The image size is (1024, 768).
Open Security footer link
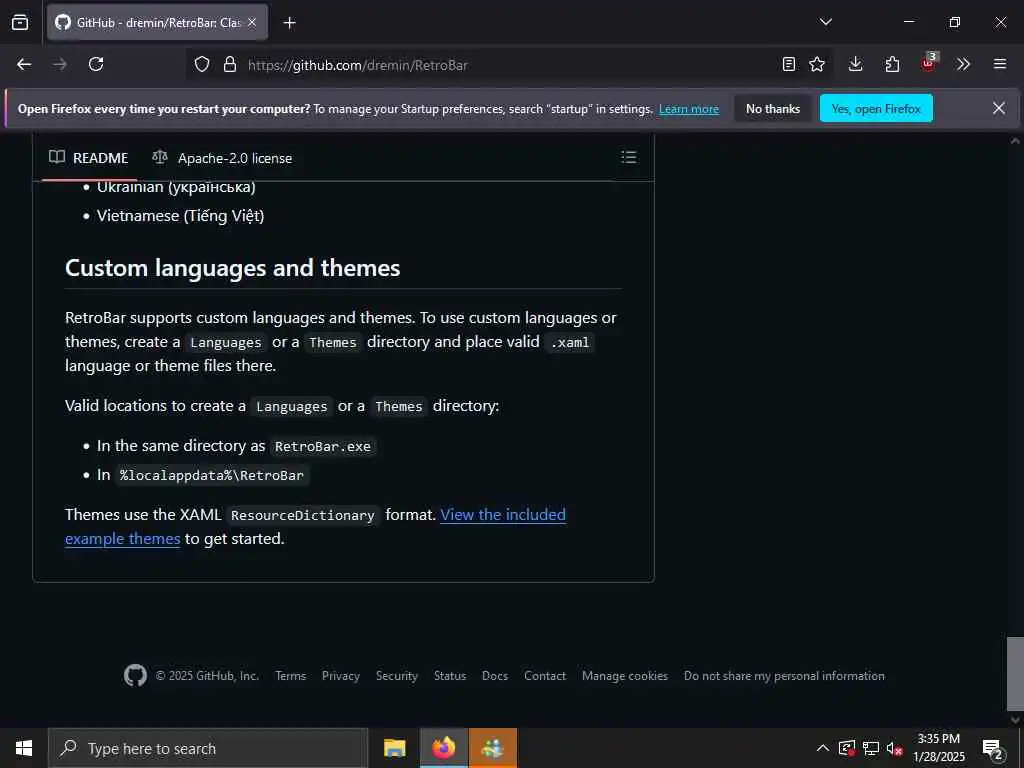point(396,676)
